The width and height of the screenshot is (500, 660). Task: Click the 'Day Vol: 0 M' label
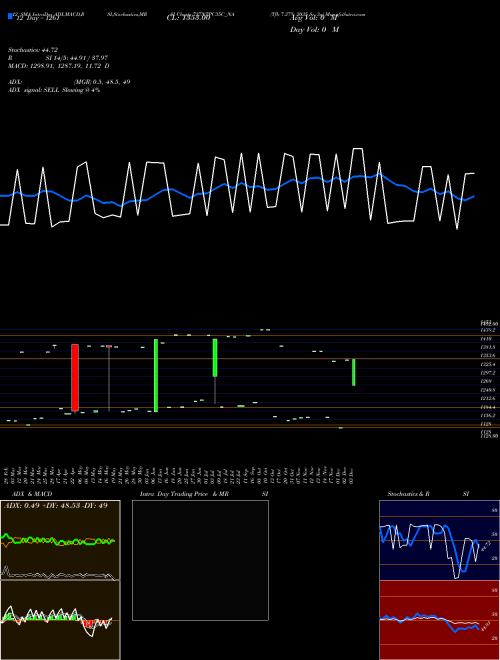314,30
